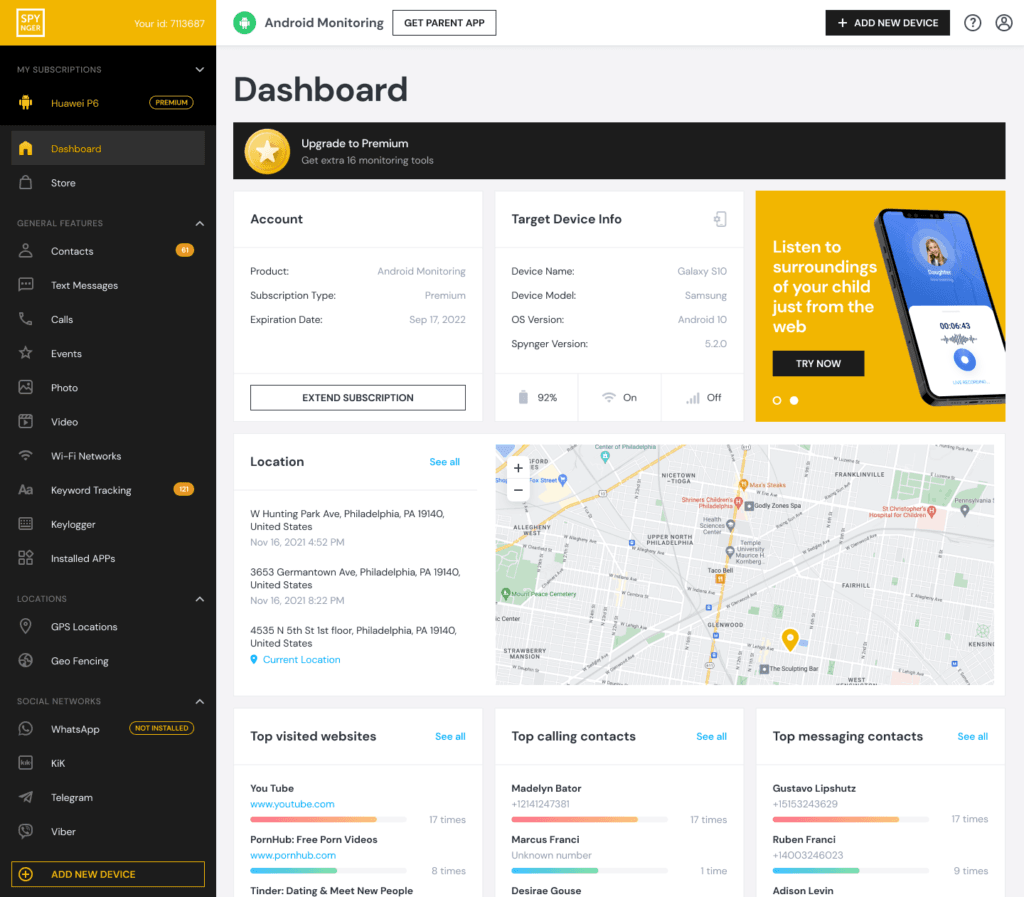1024x897 pixels.
Task: Expand the MY SUBSCRIPTIONS menu
Action: click(x=198, y=70)
